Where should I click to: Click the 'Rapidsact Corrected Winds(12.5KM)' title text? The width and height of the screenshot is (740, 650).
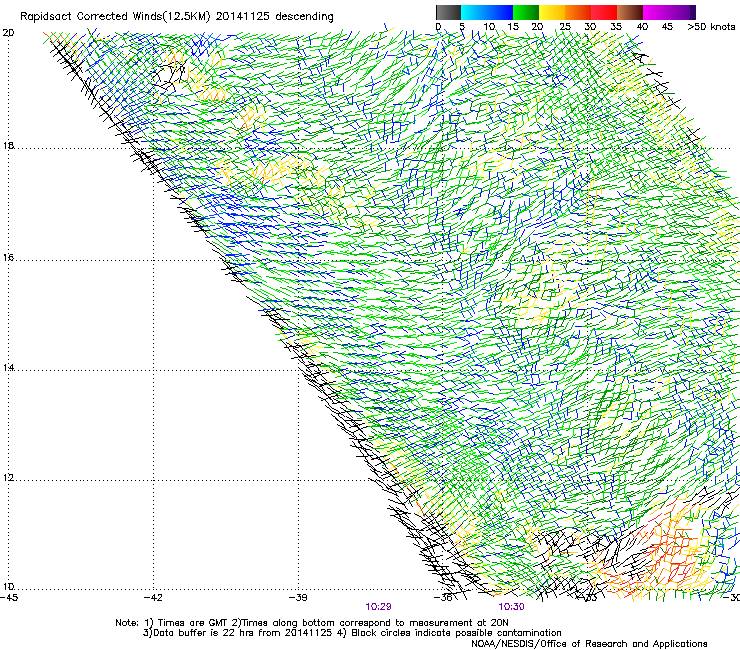tap(115, 17)
